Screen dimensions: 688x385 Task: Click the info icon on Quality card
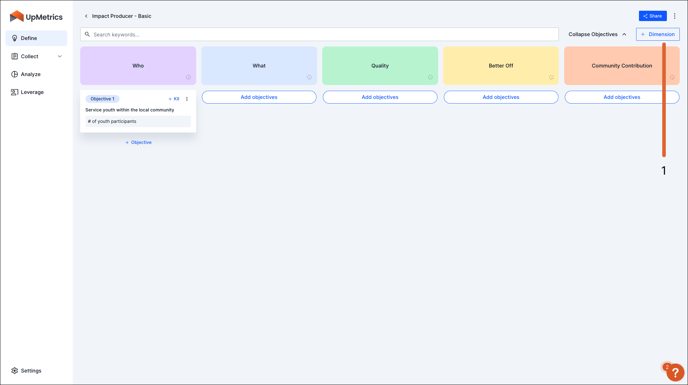[x=430, y=77]
